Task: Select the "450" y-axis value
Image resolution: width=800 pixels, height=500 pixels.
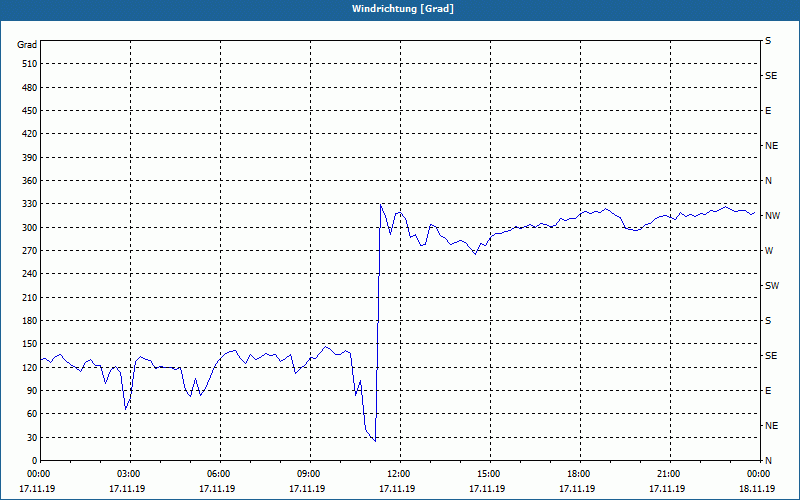Action: pos(30,111)
